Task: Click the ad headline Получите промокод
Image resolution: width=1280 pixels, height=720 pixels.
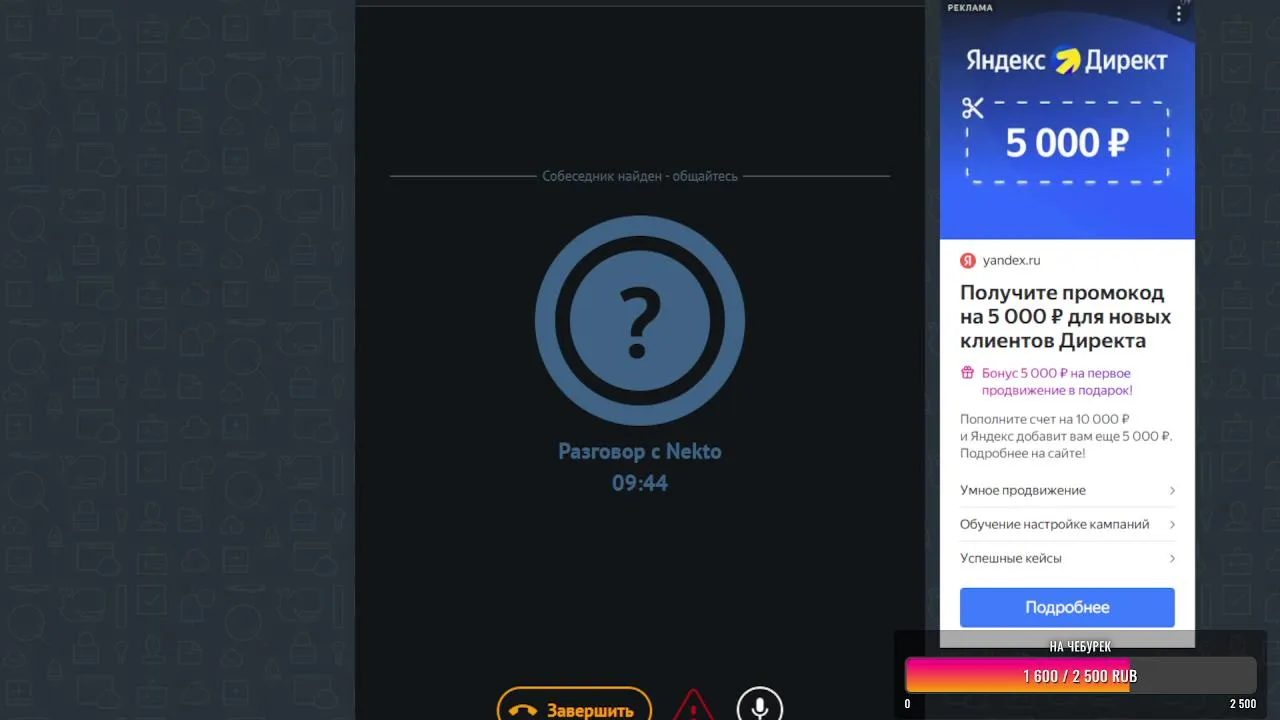Action: 1066,317
